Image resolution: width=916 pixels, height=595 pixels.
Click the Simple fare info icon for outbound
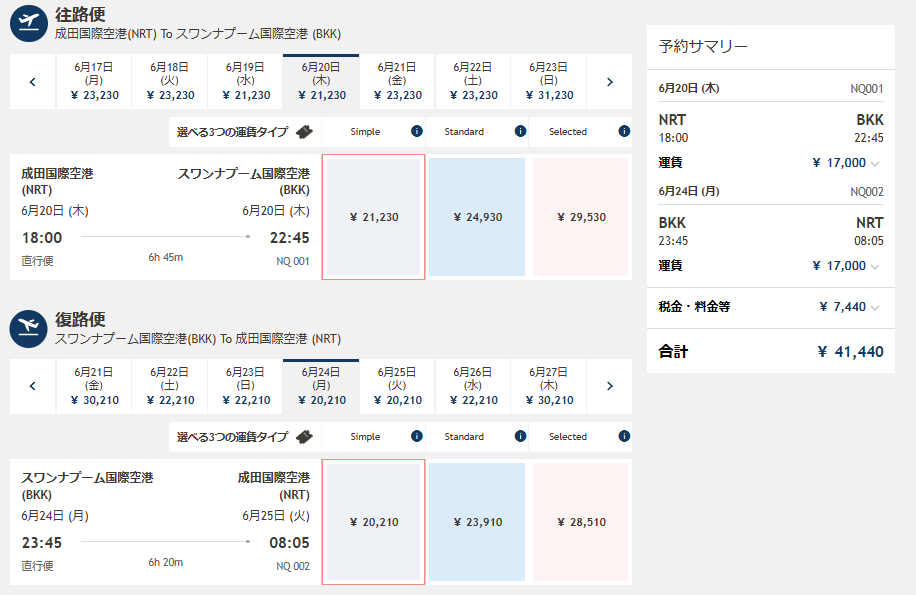[x=417, y=131]
